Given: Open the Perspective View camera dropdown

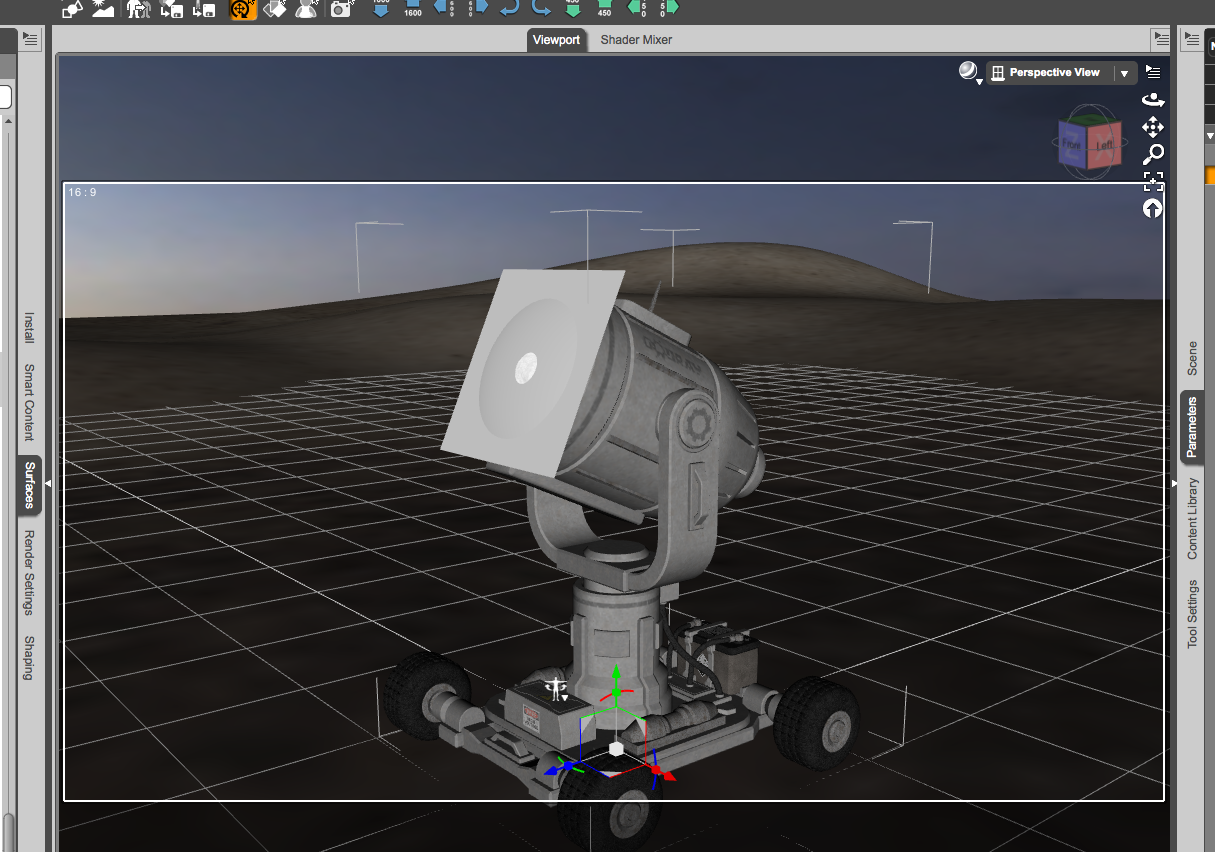Looking at the screenshot, I should [1062, 73].
